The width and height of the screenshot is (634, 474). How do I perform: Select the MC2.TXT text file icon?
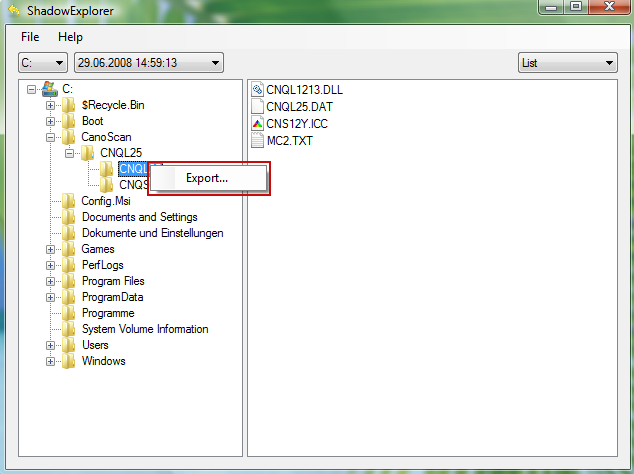(257, 139)
